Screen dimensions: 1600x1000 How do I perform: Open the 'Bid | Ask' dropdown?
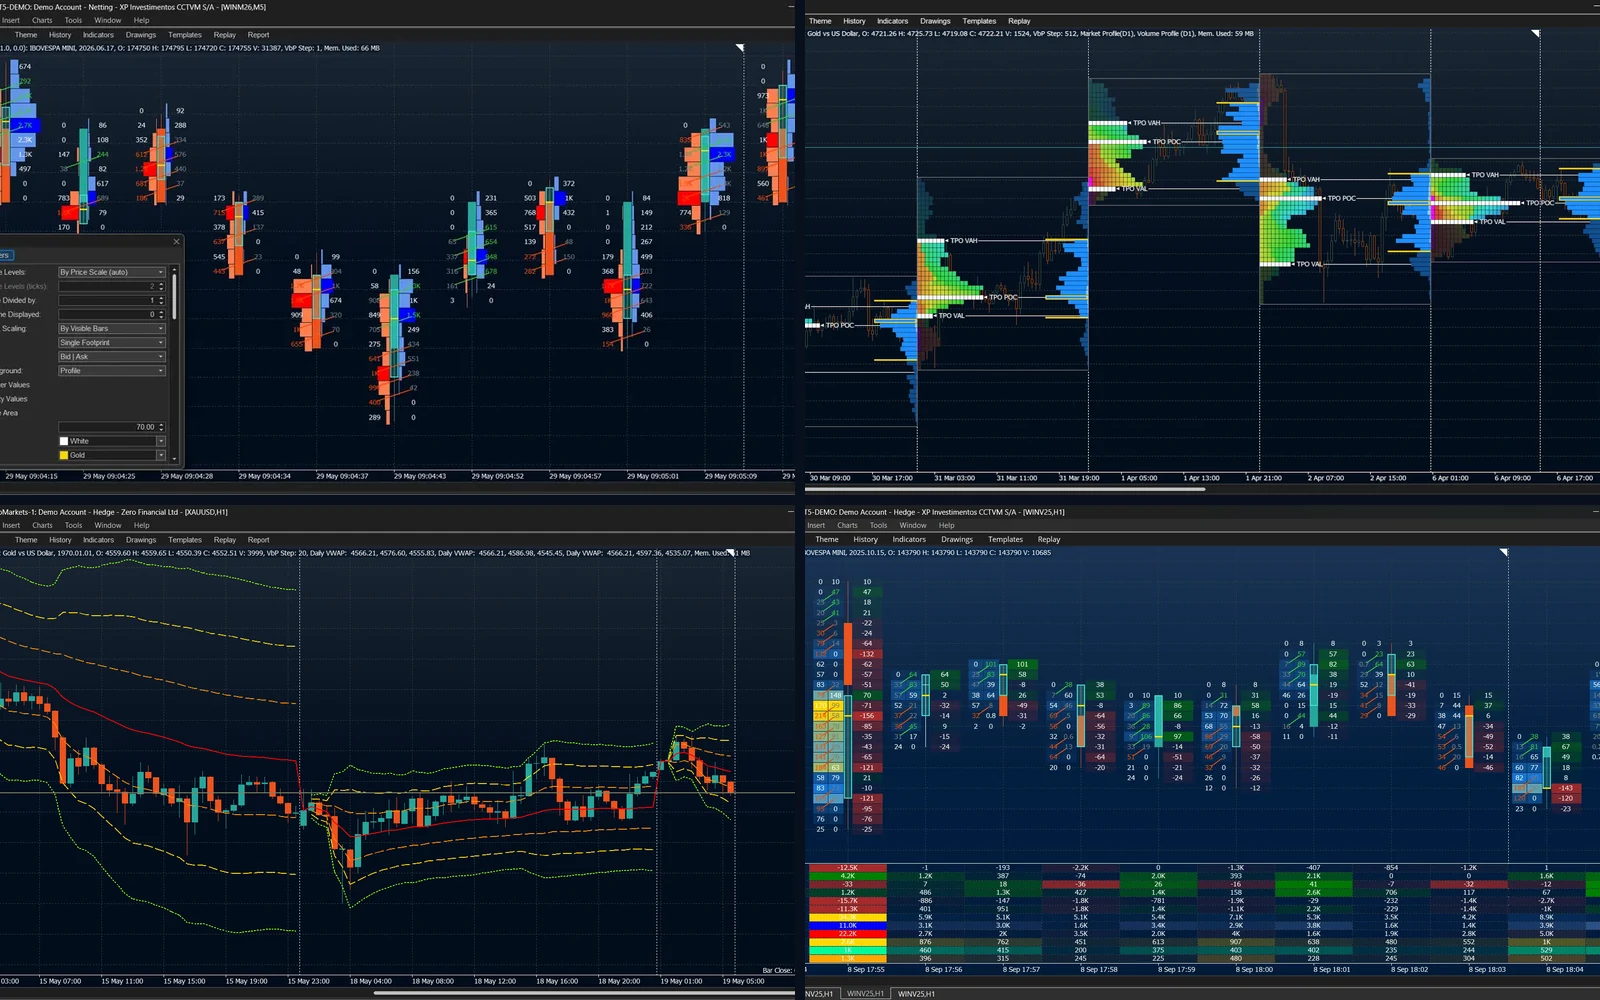coord(111,356)
